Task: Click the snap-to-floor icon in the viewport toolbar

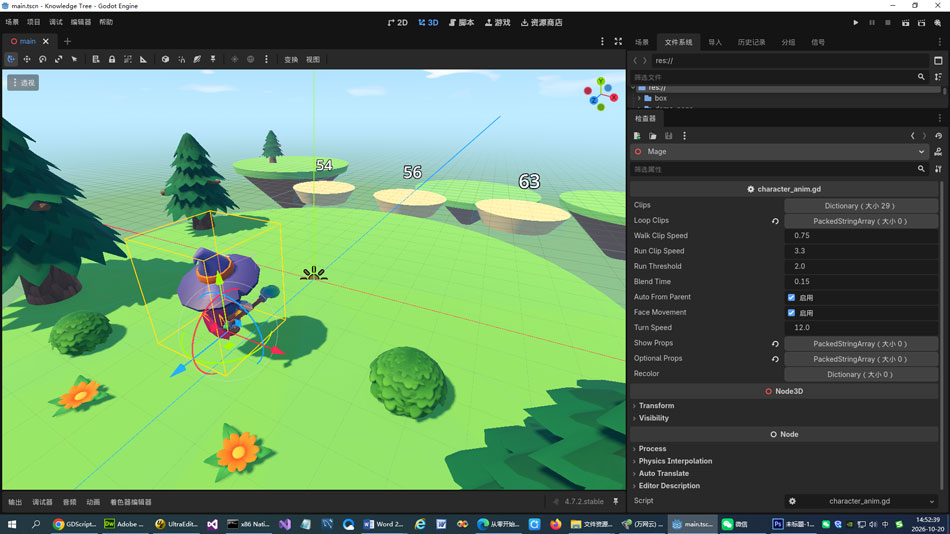Action: 213,59
